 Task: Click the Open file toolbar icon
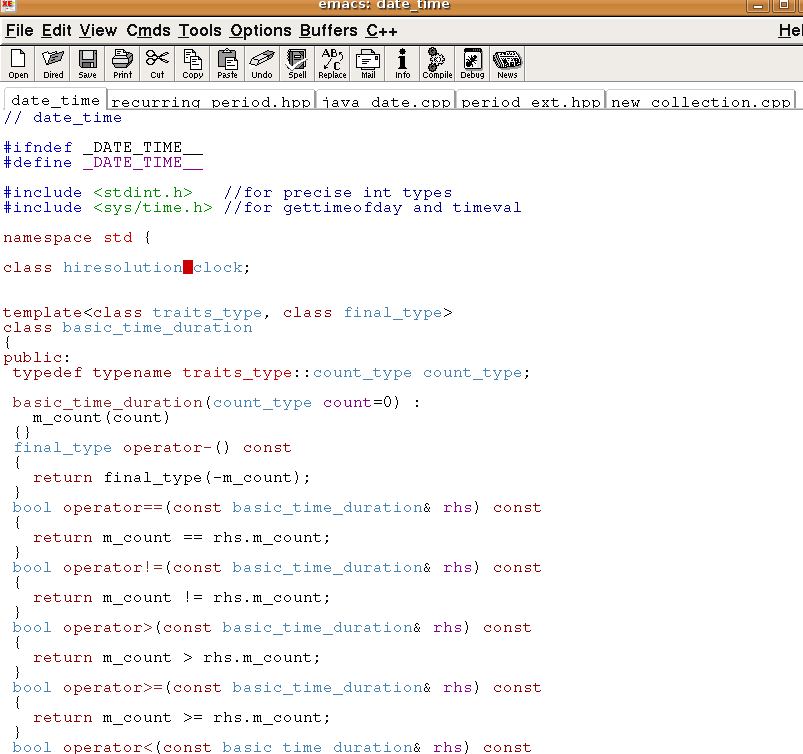(18, 63)
